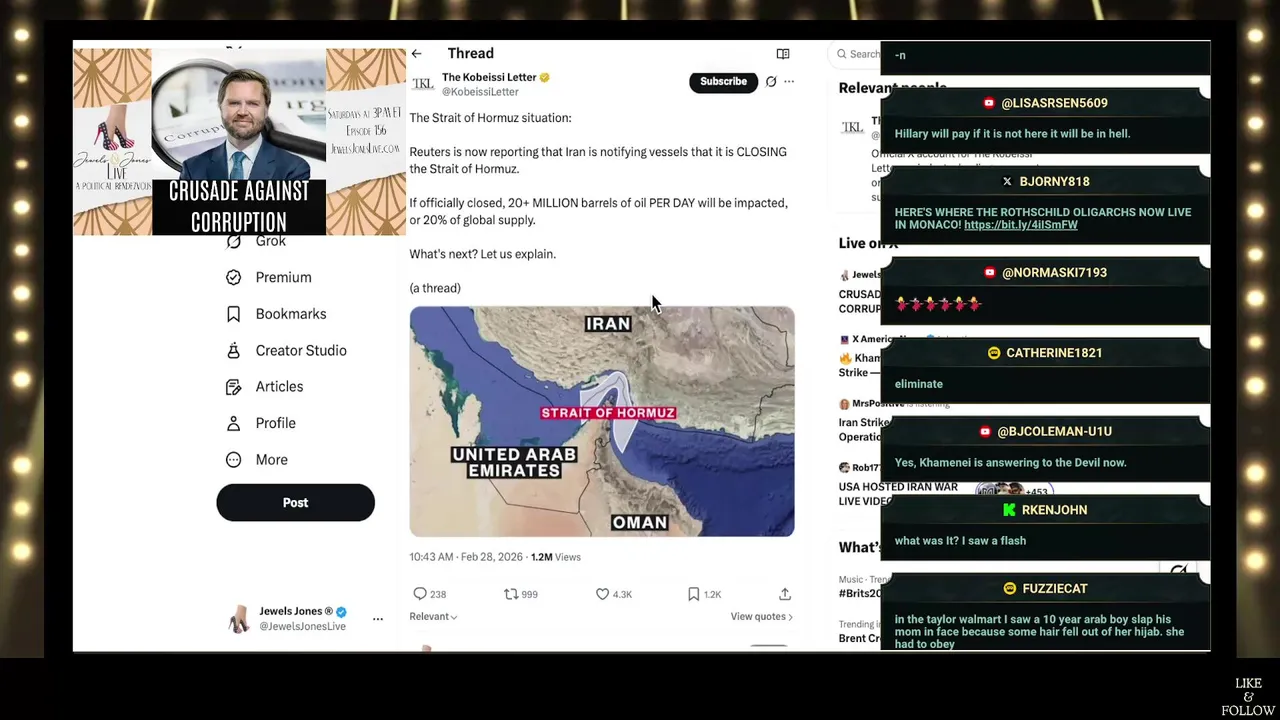1280x720 pixels.
Task: Bookmark the post with bookmark icon
Action: click(693, 594)
